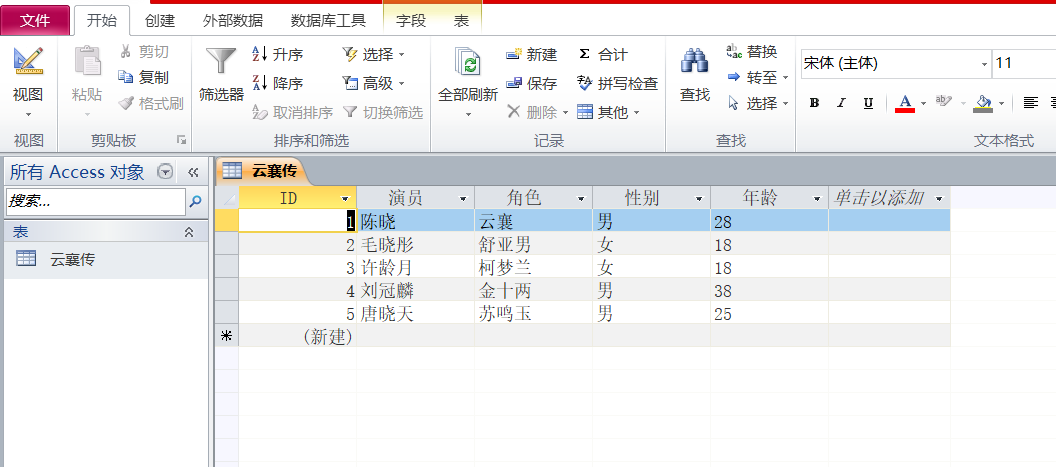Viewport: 1056px width, 467px height.
Task: Click the (新建) new record cell
Action: [x=298, y=336]
